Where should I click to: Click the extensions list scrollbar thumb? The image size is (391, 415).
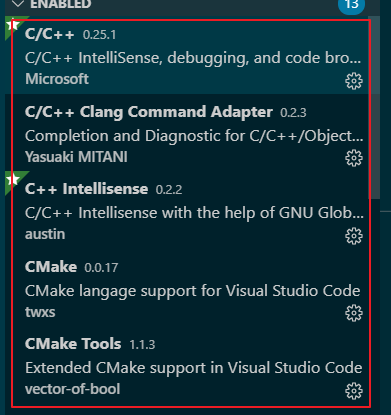(374, 107)
